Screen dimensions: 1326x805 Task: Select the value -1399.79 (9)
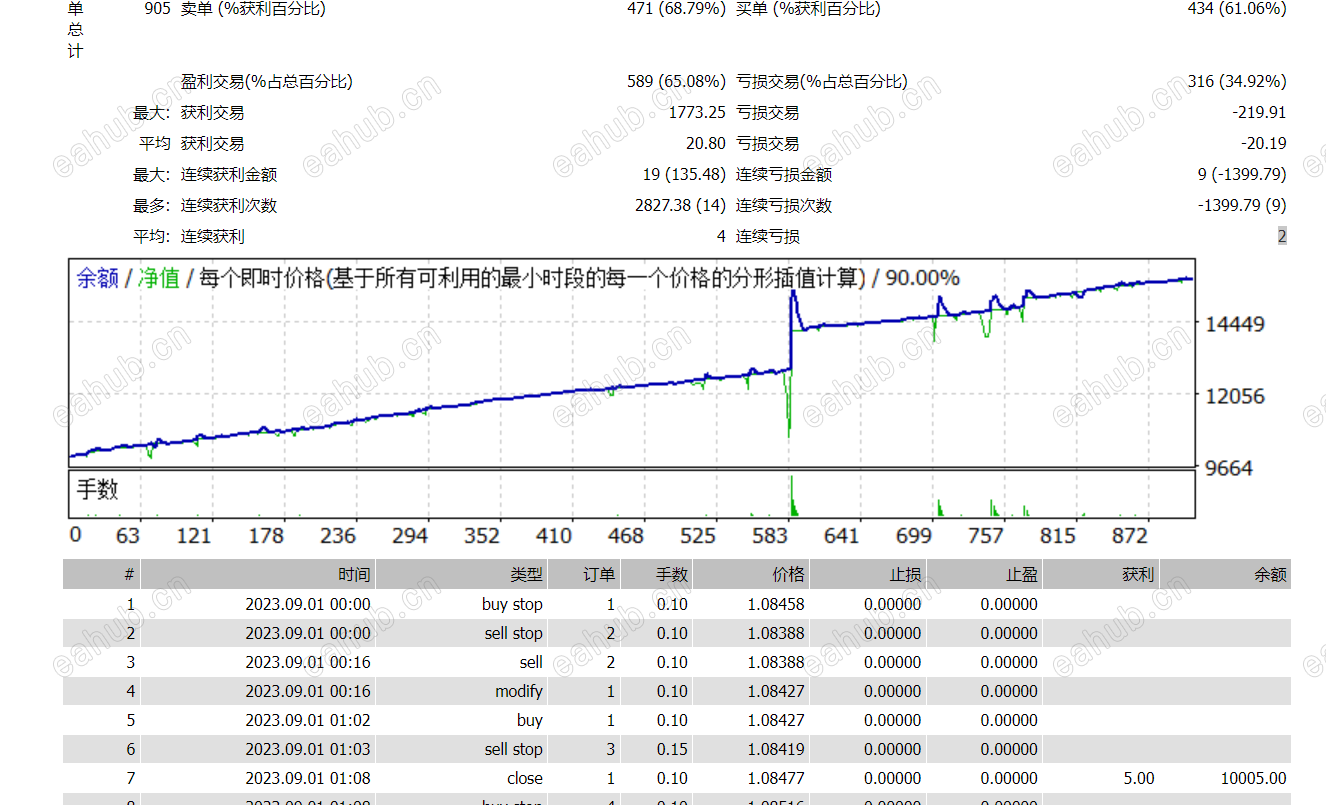coord(1242,206)
